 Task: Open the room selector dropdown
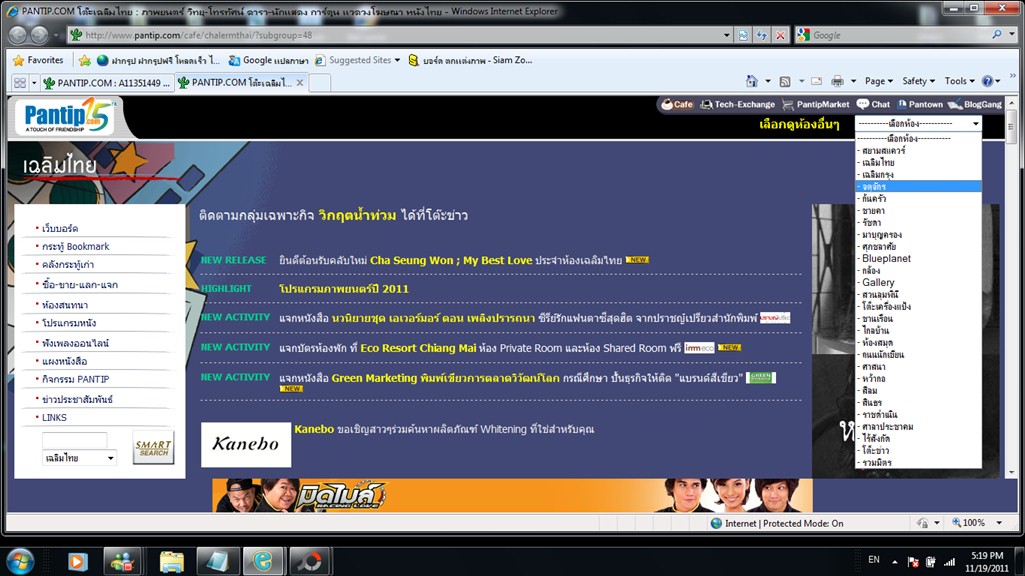pos(918,124)
